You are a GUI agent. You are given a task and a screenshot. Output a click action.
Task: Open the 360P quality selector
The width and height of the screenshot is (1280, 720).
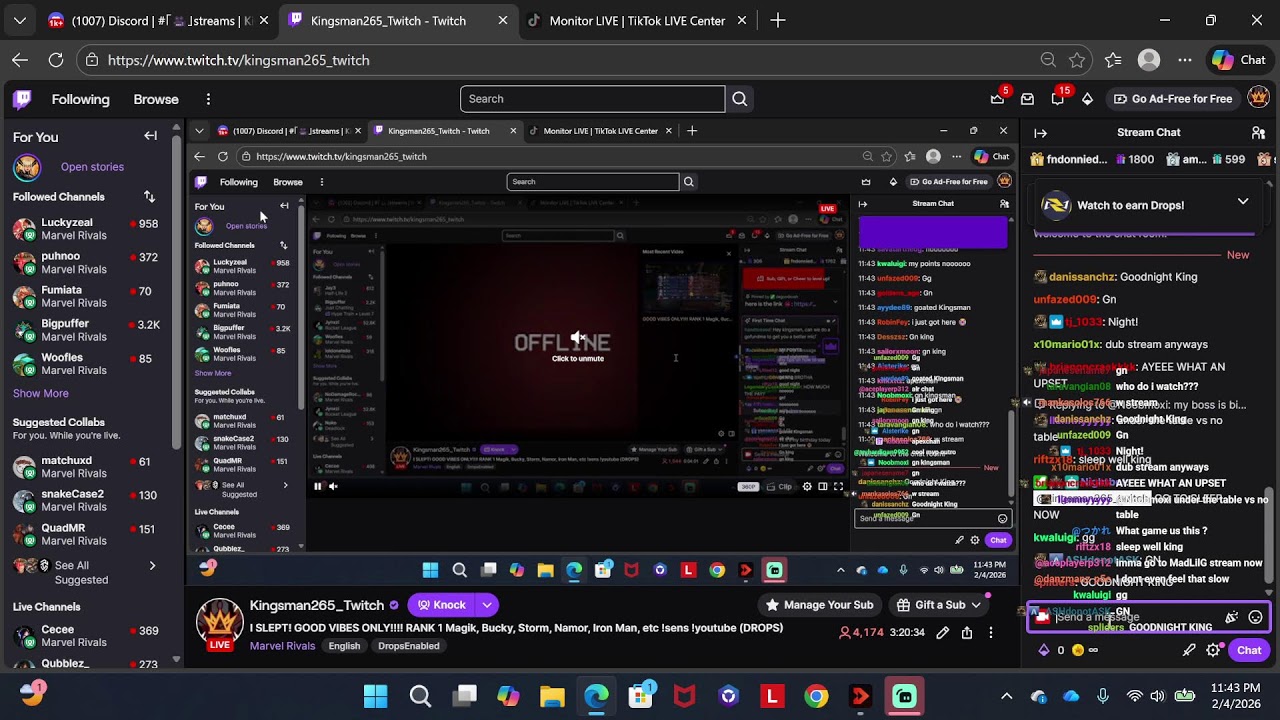(x=748, y=487)
